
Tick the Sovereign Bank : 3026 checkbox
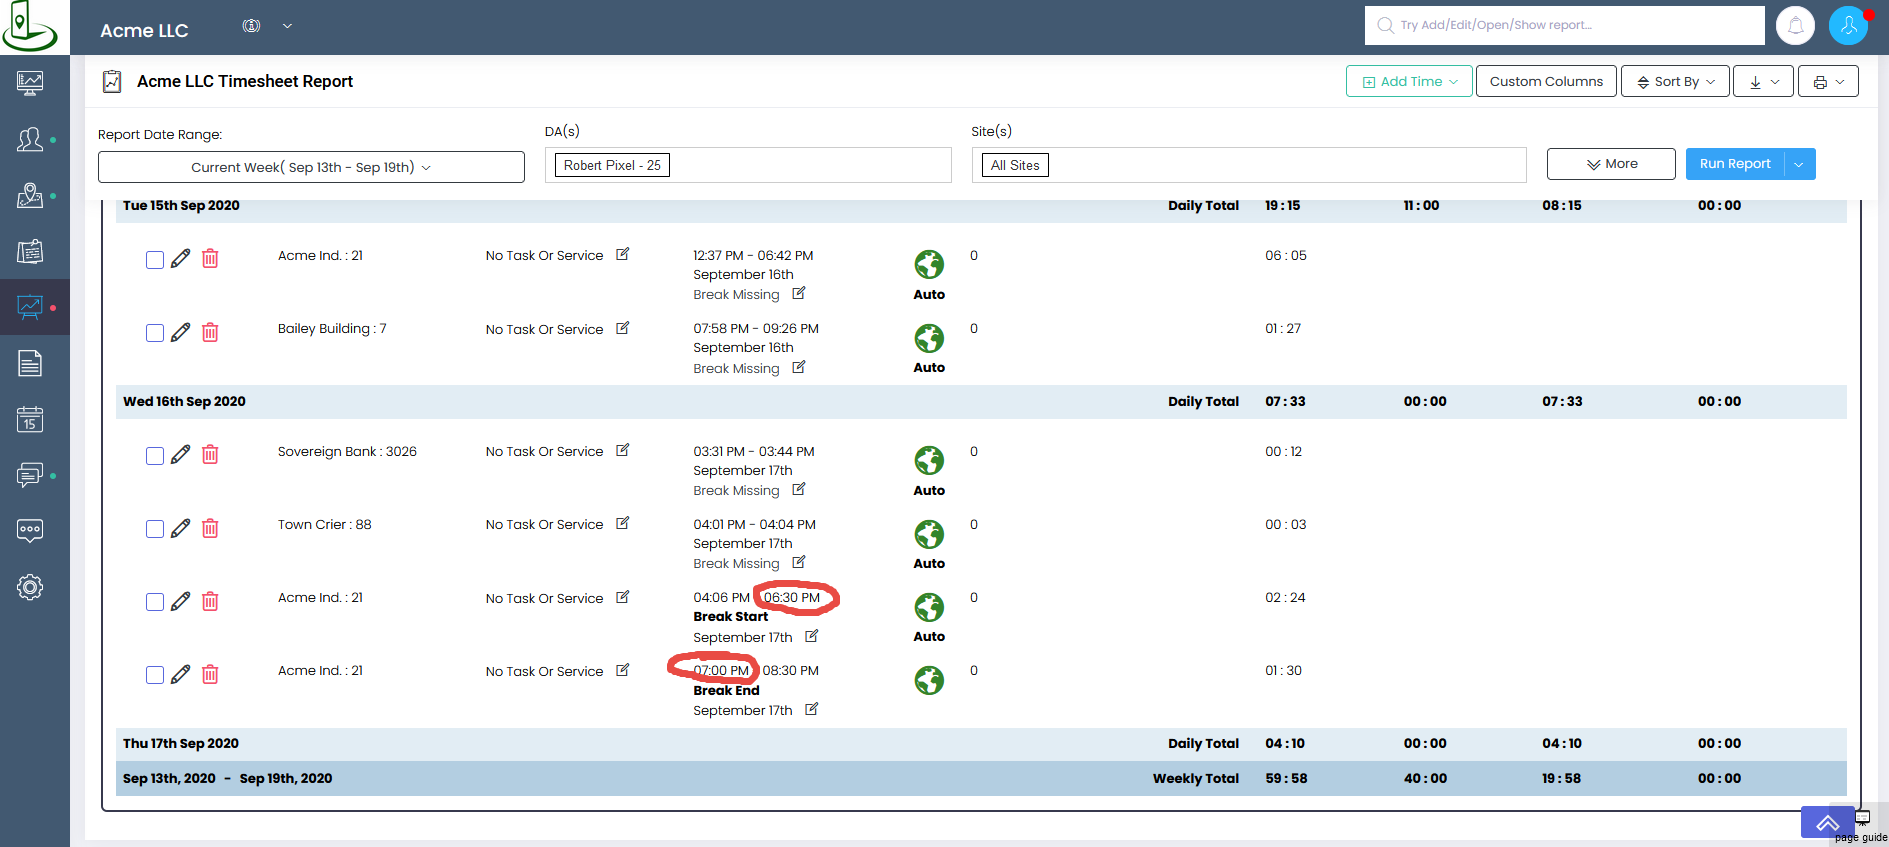[155, 456]
